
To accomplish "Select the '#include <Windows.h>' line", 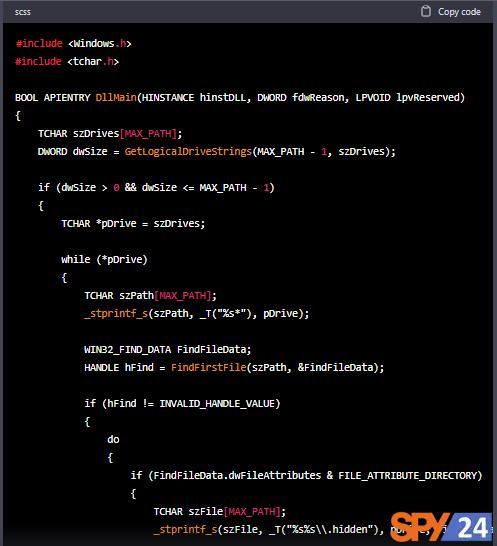I will (x=73, y=43).
